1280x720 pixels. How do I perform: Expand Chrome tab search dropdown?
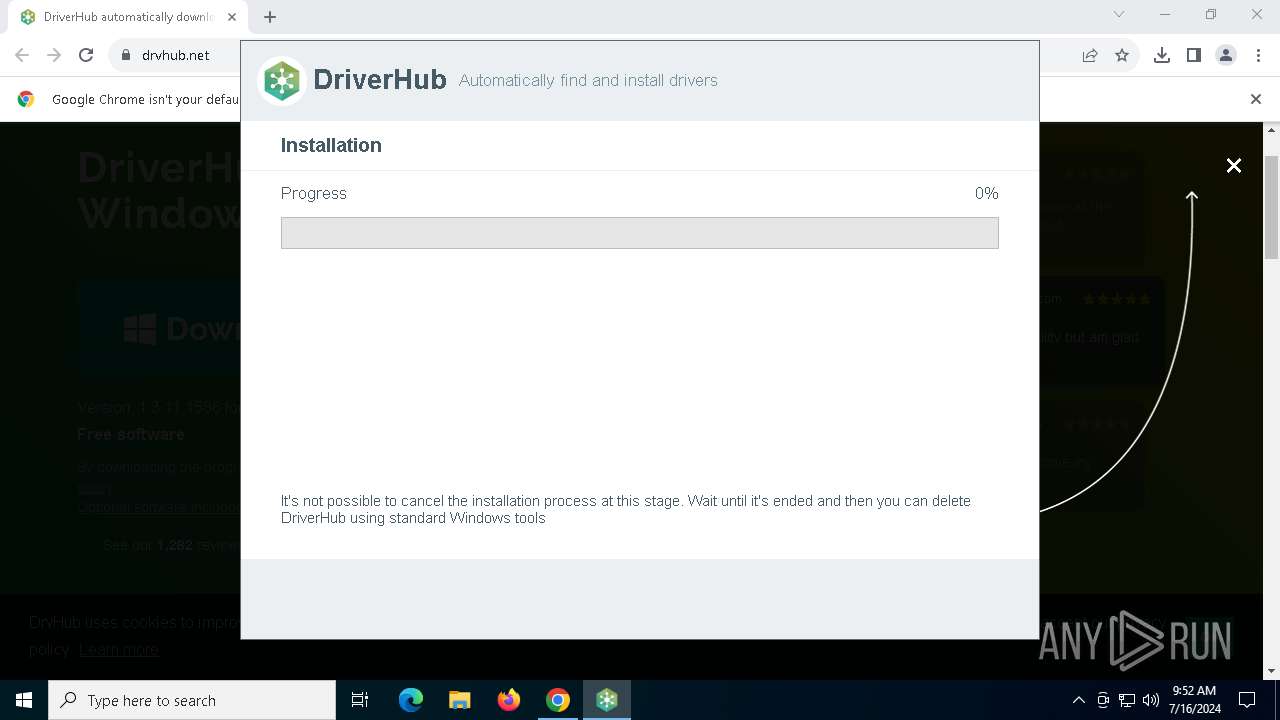coord(1119,14)
